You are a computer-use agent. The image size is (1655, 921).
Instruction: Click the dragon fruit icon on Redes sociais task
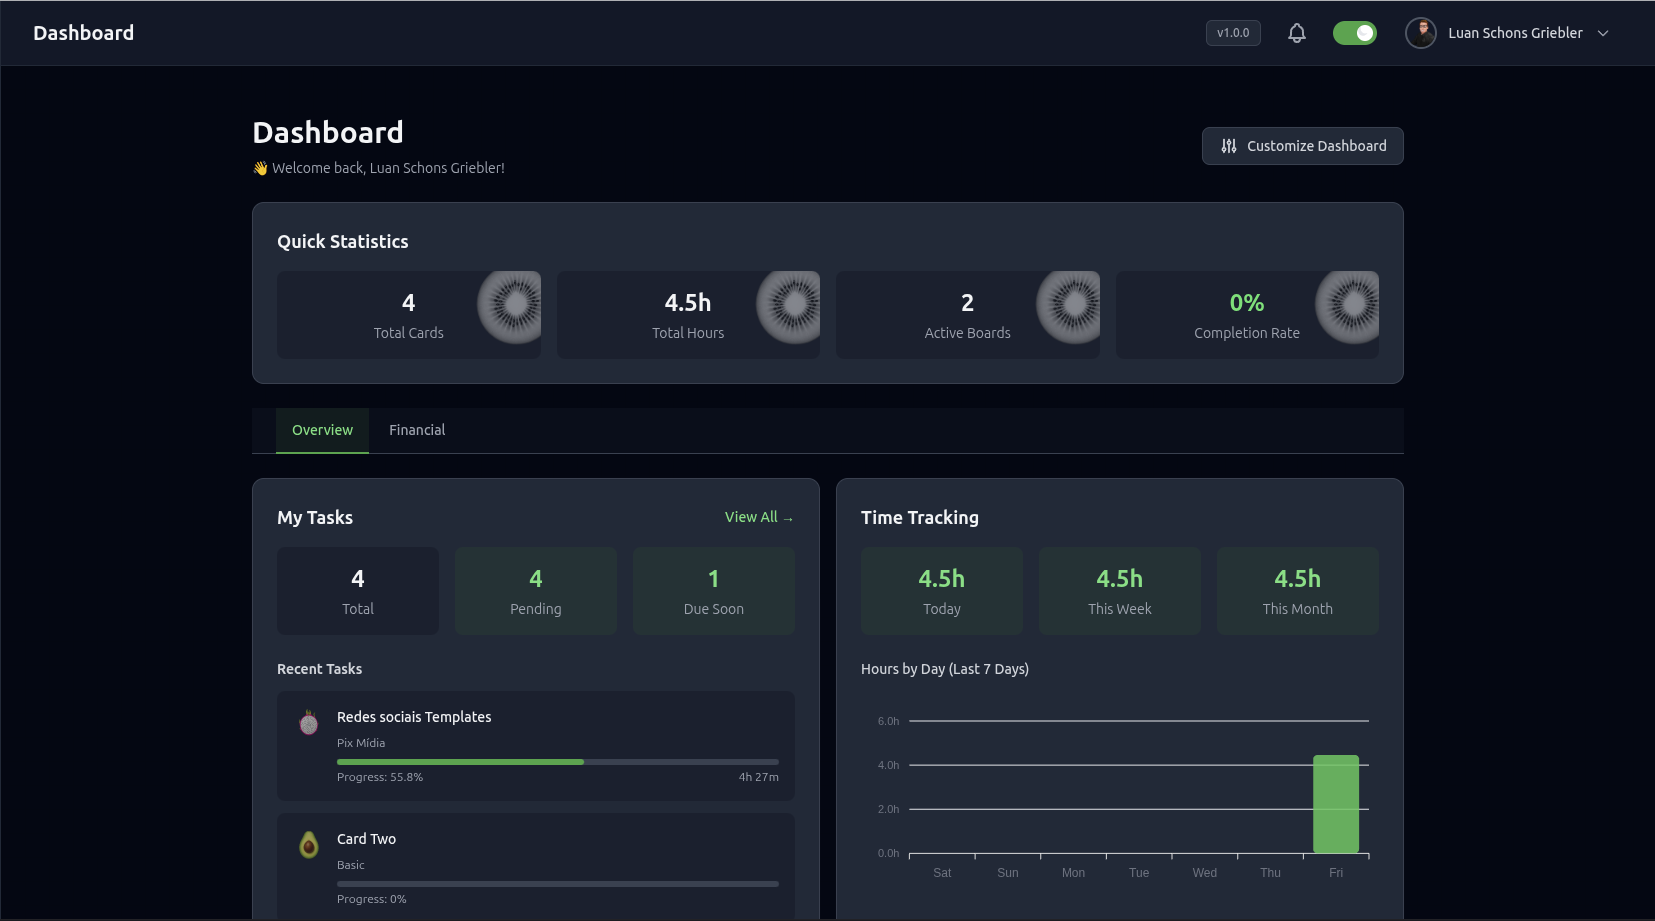309,722
